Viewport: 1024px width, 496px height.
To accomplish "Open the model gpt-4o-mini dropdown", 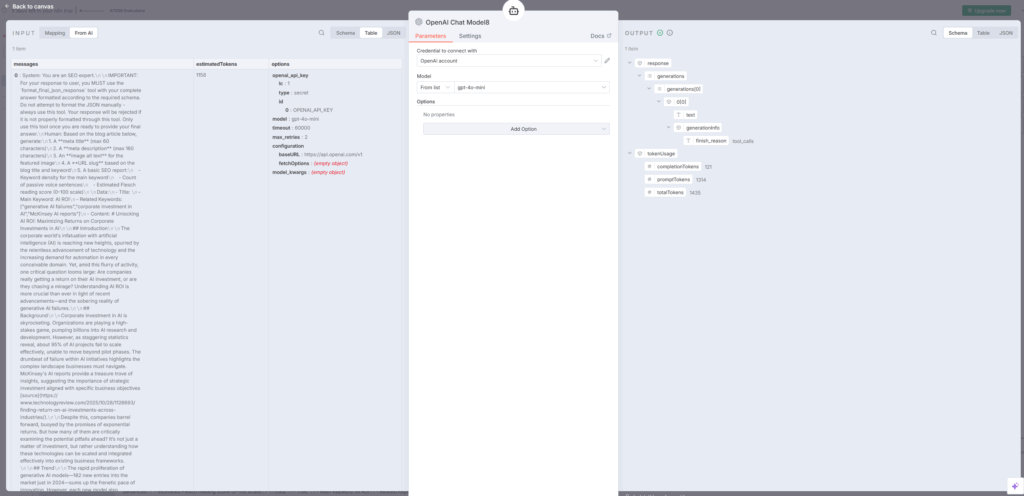I will [x=531, y=87].
